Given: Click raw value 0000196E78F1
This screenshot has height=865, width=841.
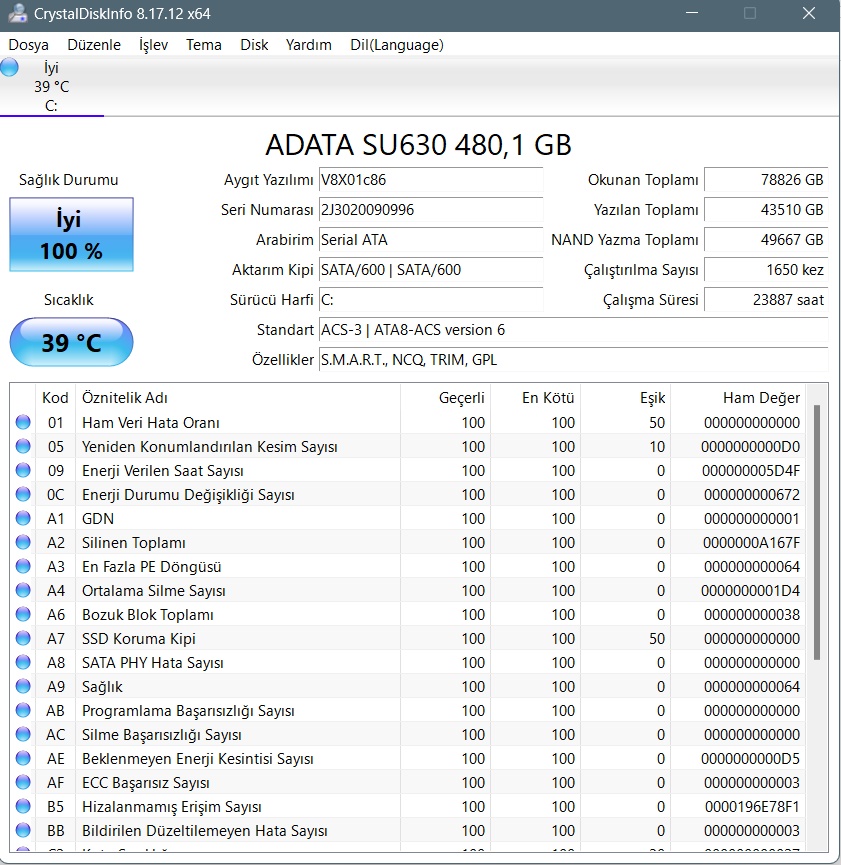Looking at the screenshot, I should pyautogui.click(x=752, y=807).
